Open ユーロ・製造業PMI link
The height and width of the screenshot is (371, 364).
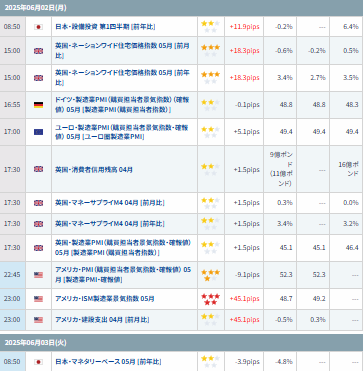click(x=122, y=132)
